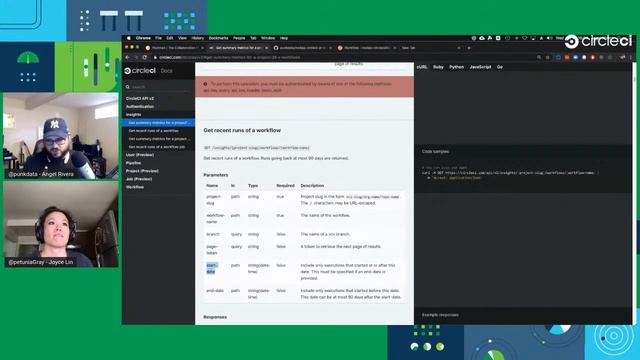Collapse the Insights sidebar section
This screenshot has height=360, width=640.
(133, 115)
